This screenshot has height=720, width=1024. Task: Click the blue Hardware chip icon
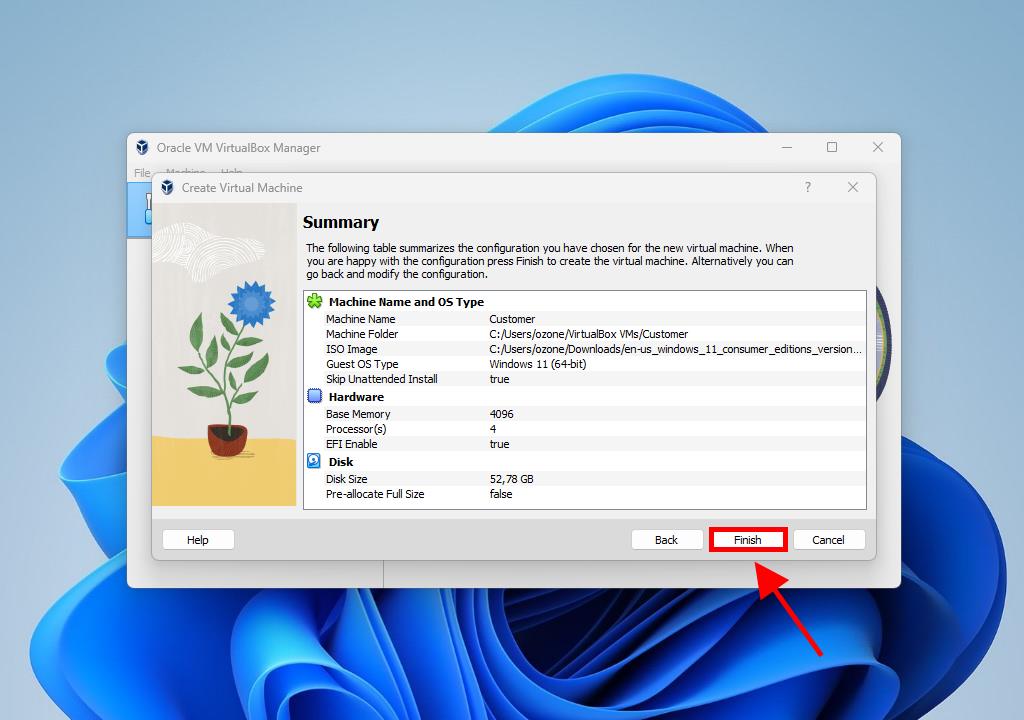pyautogui.click(x=315, y=396)
